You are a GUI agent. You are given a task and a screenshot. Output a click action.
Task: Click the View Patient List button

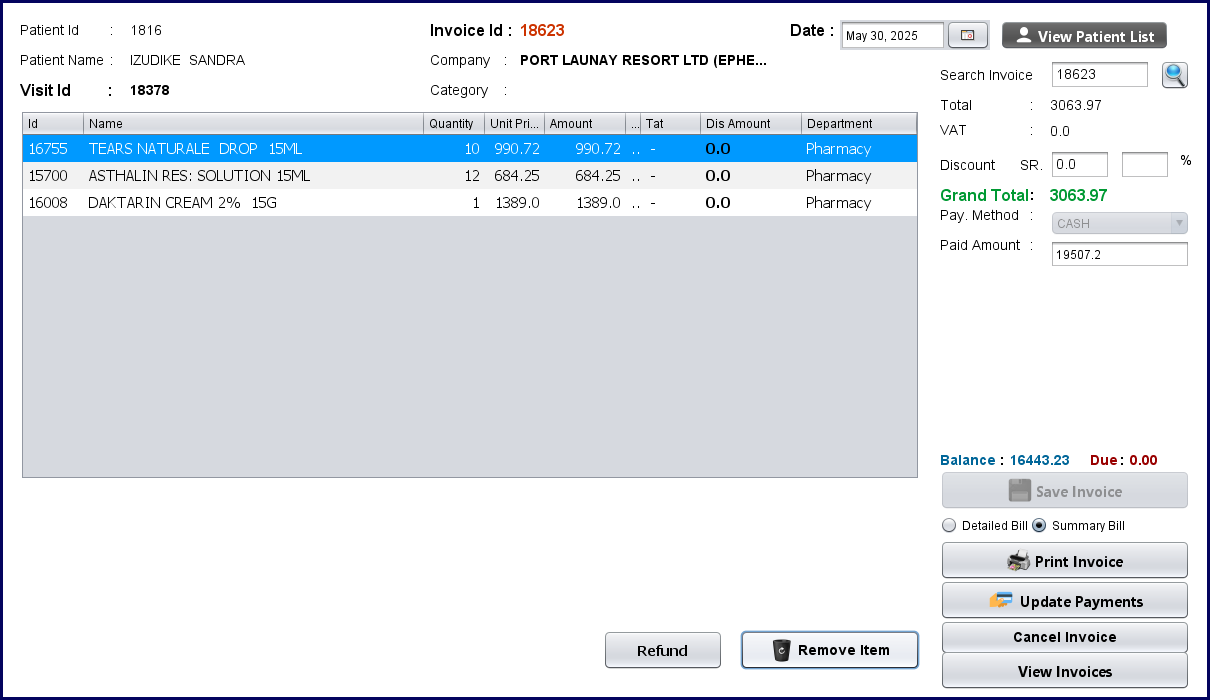(1084, 36)
